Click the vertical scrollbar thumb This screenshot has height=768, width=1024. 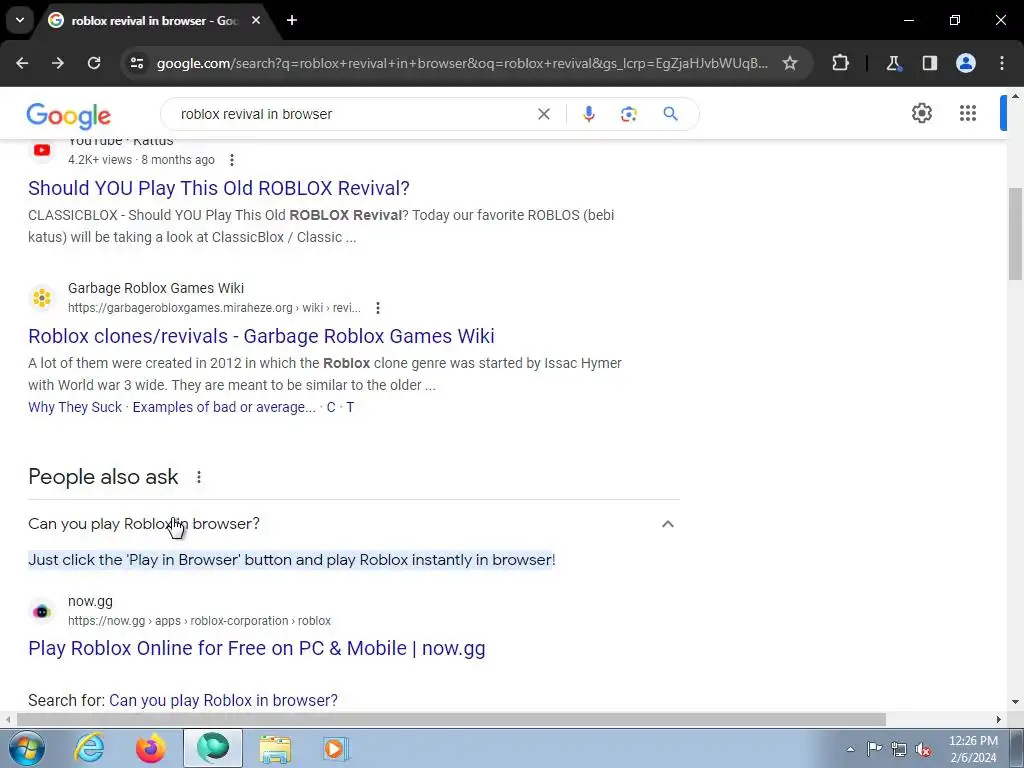[x=1015, y=233]
